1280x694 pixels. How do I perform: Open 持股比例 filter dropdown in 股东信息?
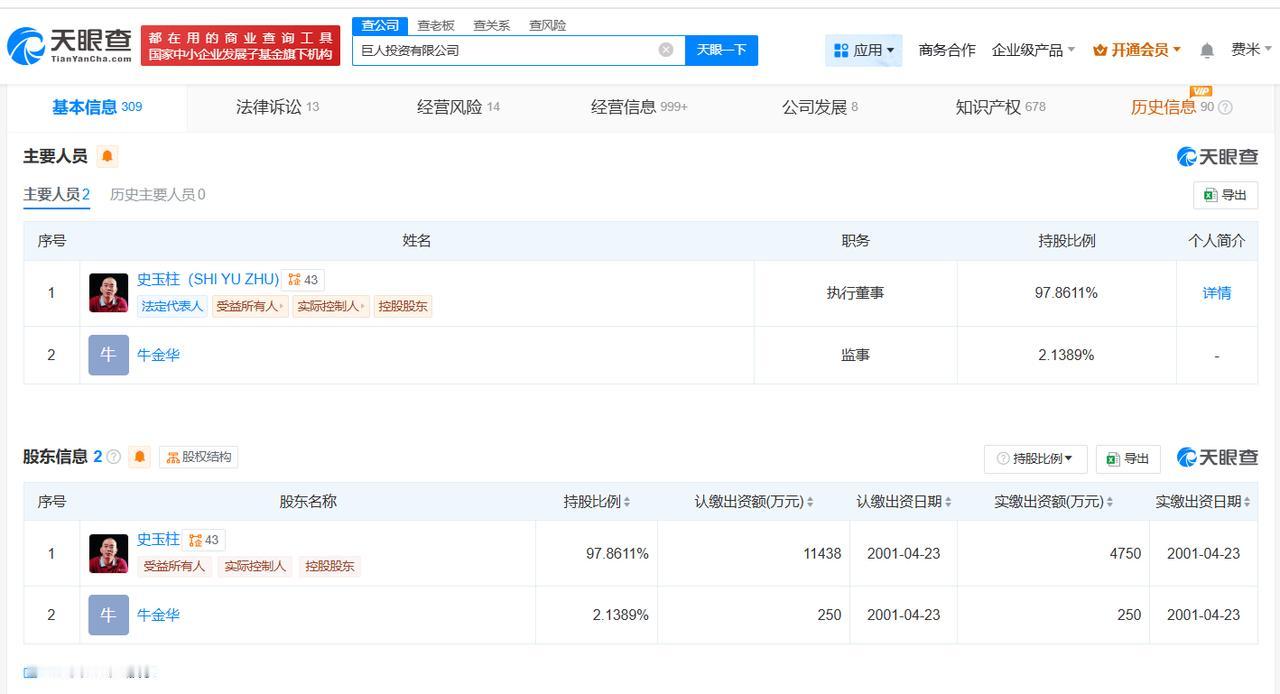[x=1035, y=458]
